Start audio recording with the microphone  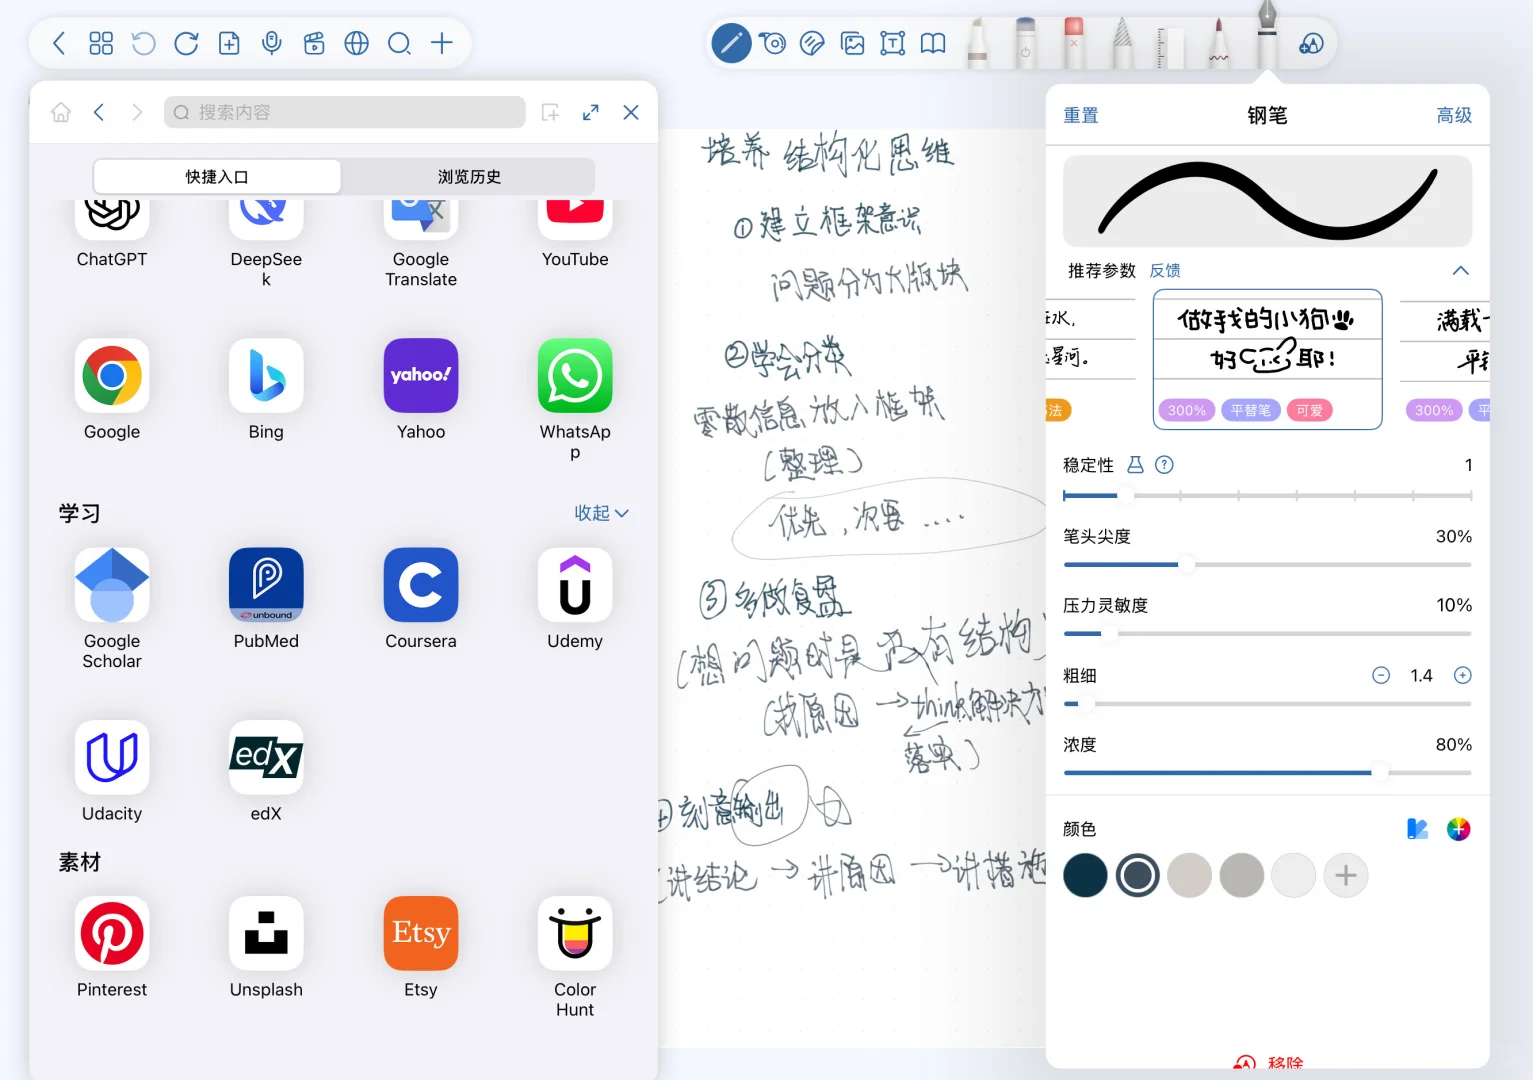click(x=271, y=43)
